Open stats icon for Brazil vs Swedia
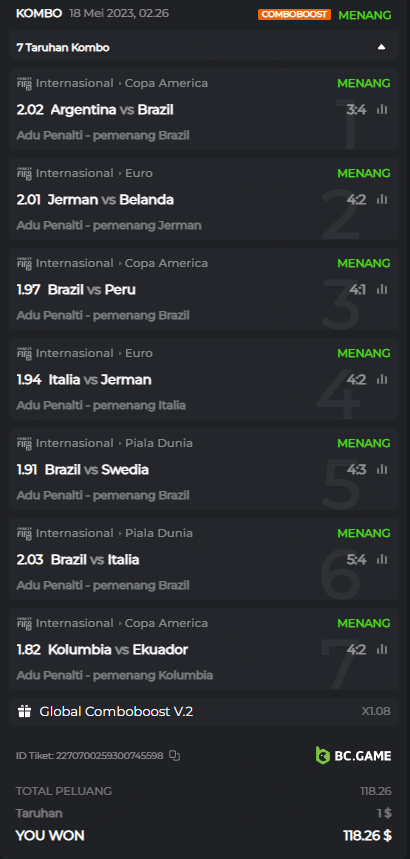410x859 pixels. [x=382, y=469]
